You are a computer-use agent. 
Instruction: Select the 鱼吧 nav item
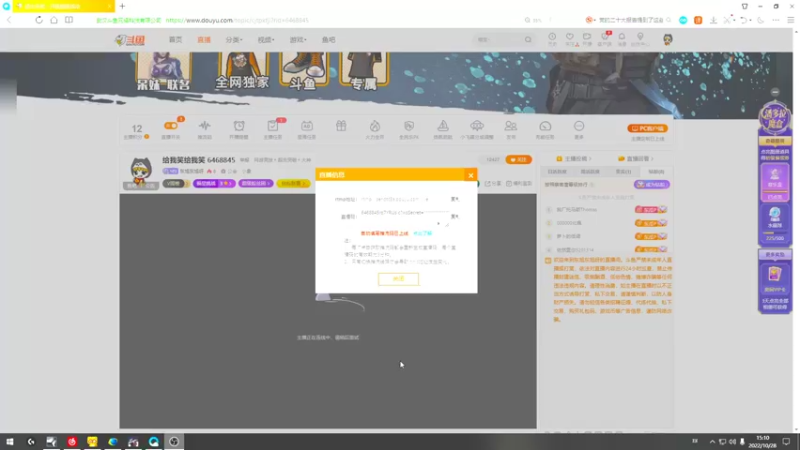tap(329, 40)
